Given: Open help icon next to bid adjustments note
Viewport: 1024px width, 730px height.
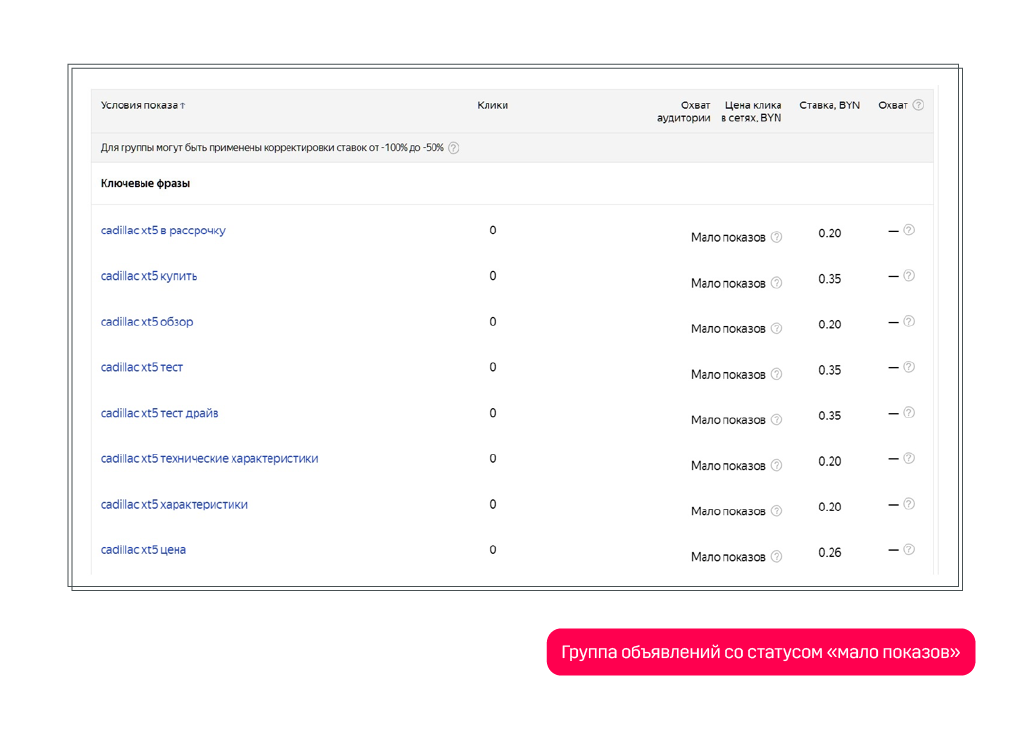Looking at the screenshot, I should point(453,148).
